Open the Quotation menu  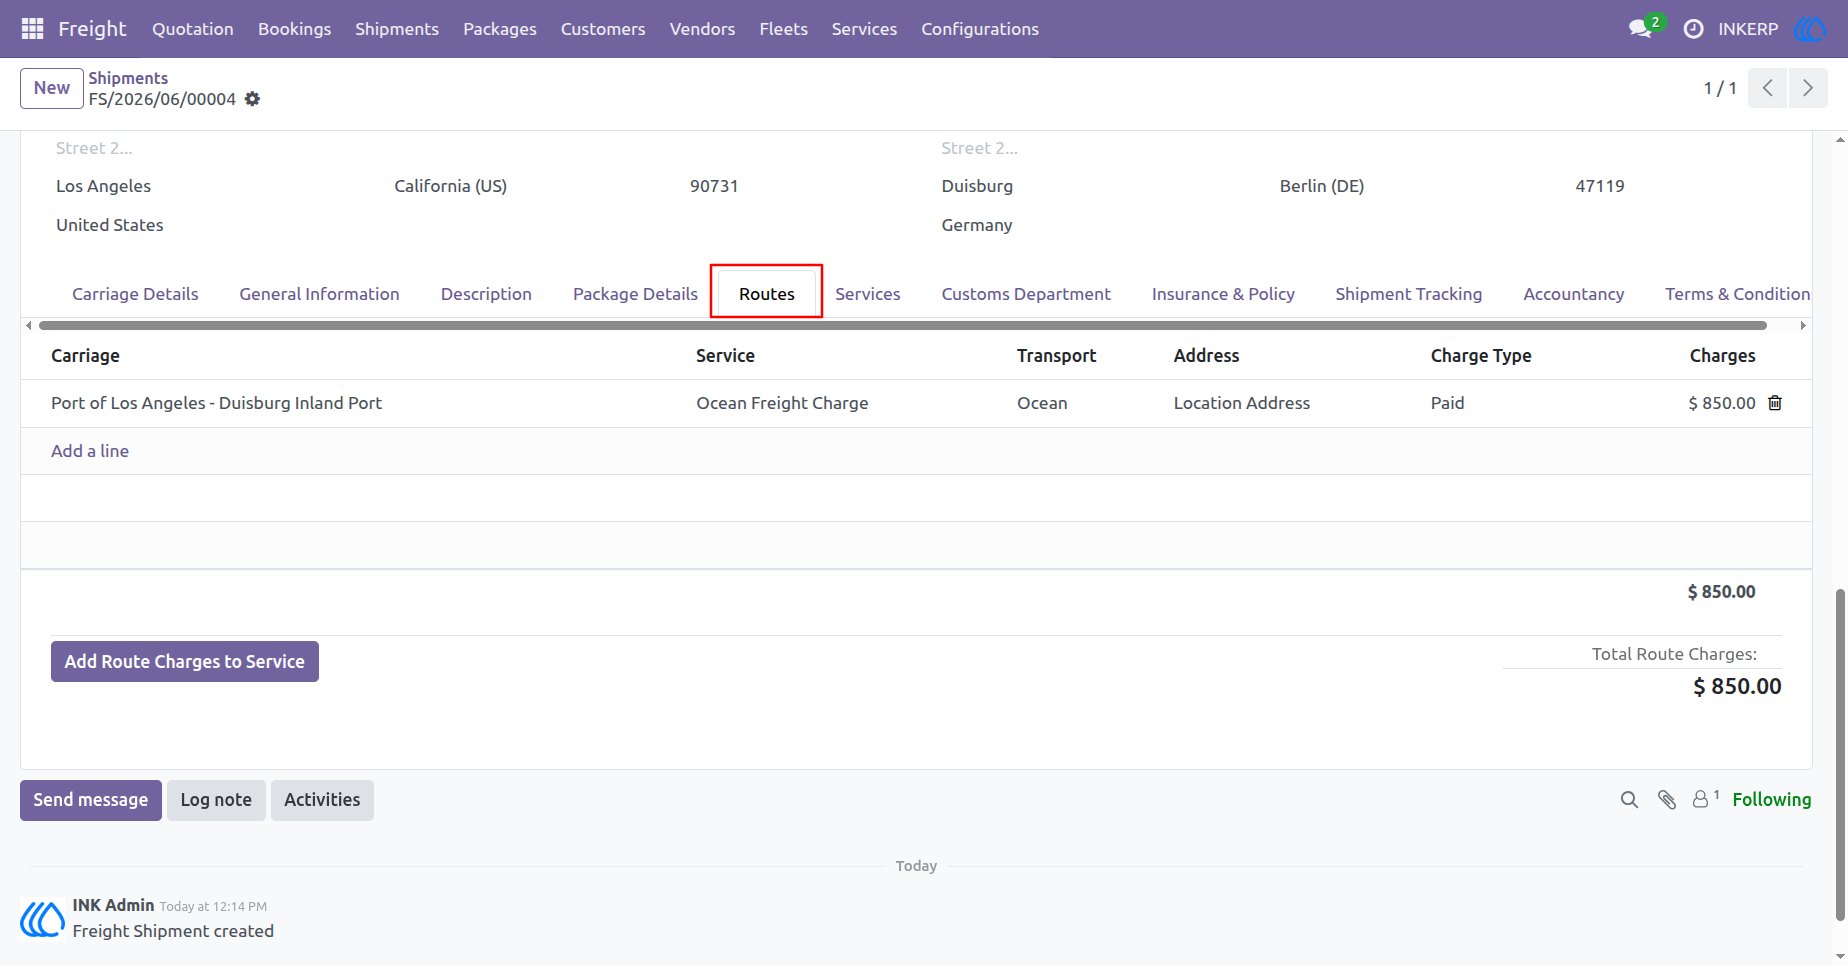pos(193,29)
